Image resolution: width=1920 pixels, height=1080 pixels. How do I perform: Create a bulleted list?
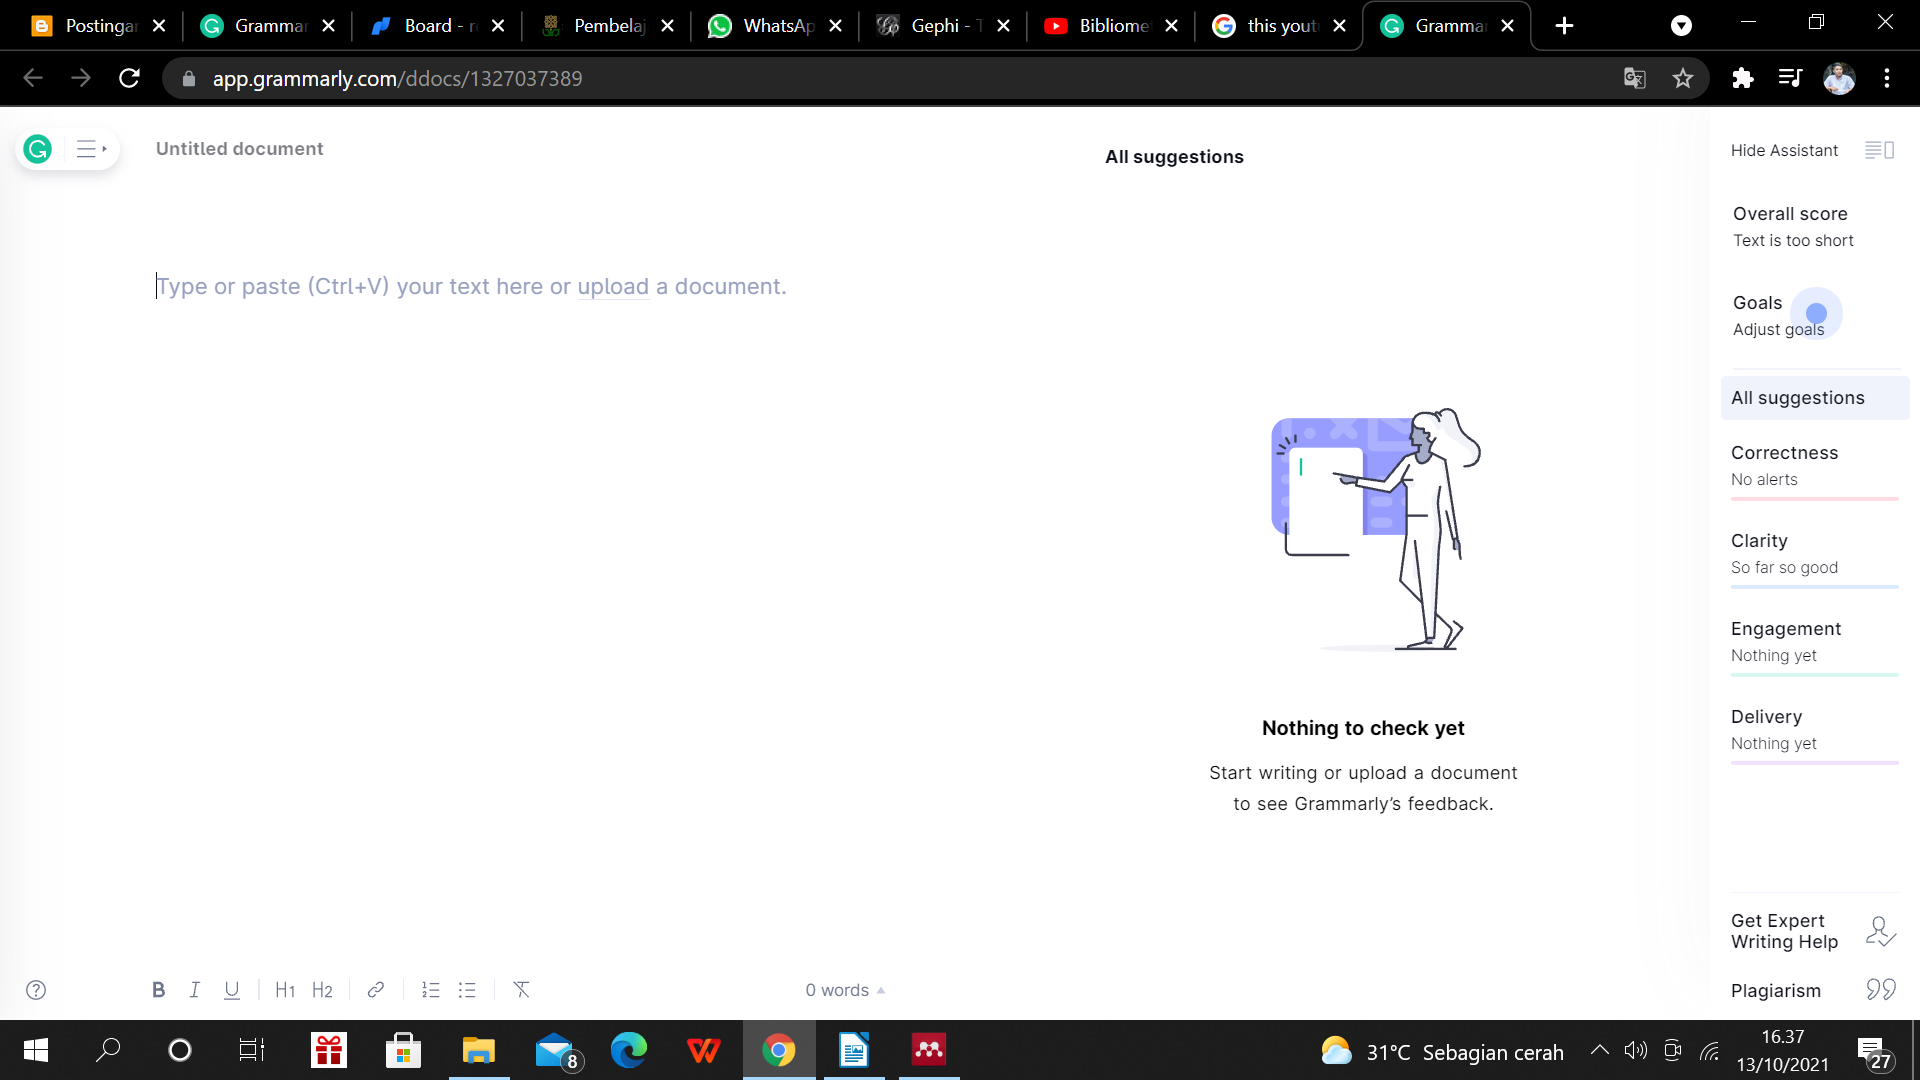(467, 990)
